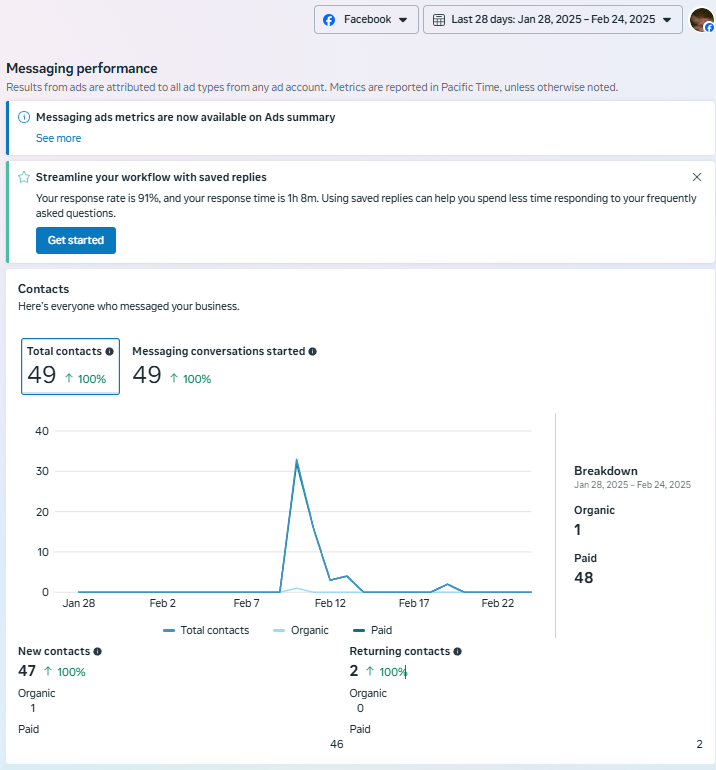The height and width of the screenshot is (770, 716).
Task: Toggle the Total contacts legend series
Action: (206, 630)
